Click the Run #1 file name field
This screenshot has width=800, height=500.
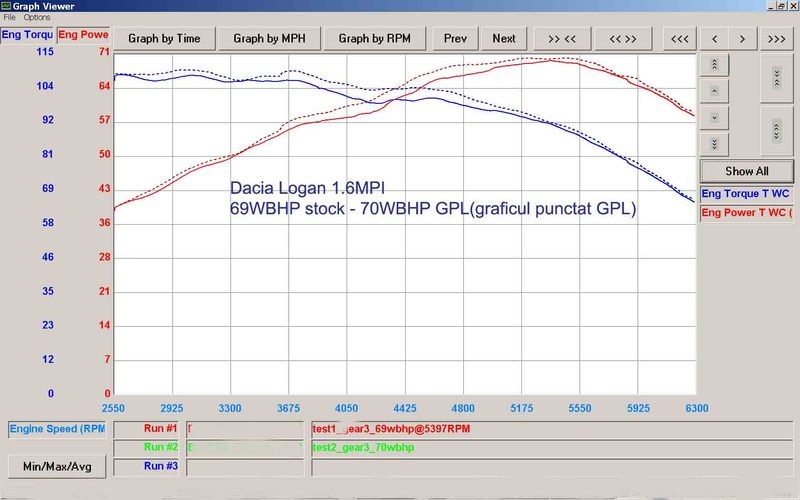[245, 429]
